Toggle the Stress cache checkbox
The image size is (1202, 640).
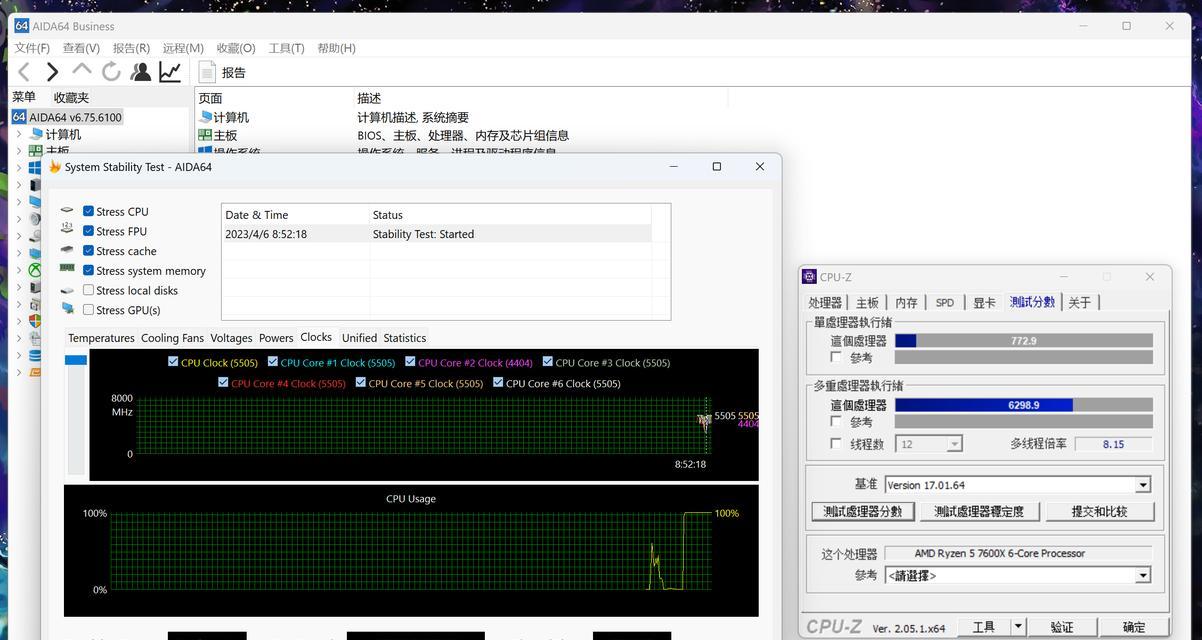pos(88,251)
